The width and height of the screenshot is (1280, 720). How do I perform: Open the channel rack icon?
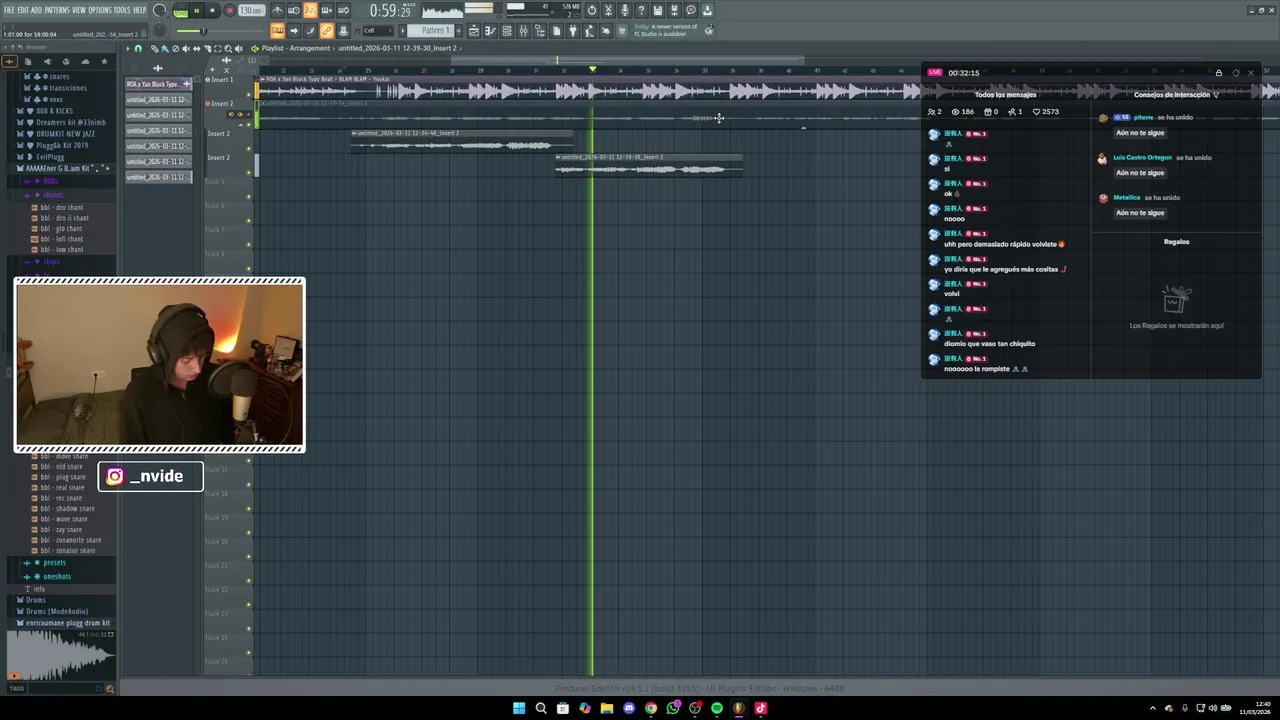tap(507, 30)
